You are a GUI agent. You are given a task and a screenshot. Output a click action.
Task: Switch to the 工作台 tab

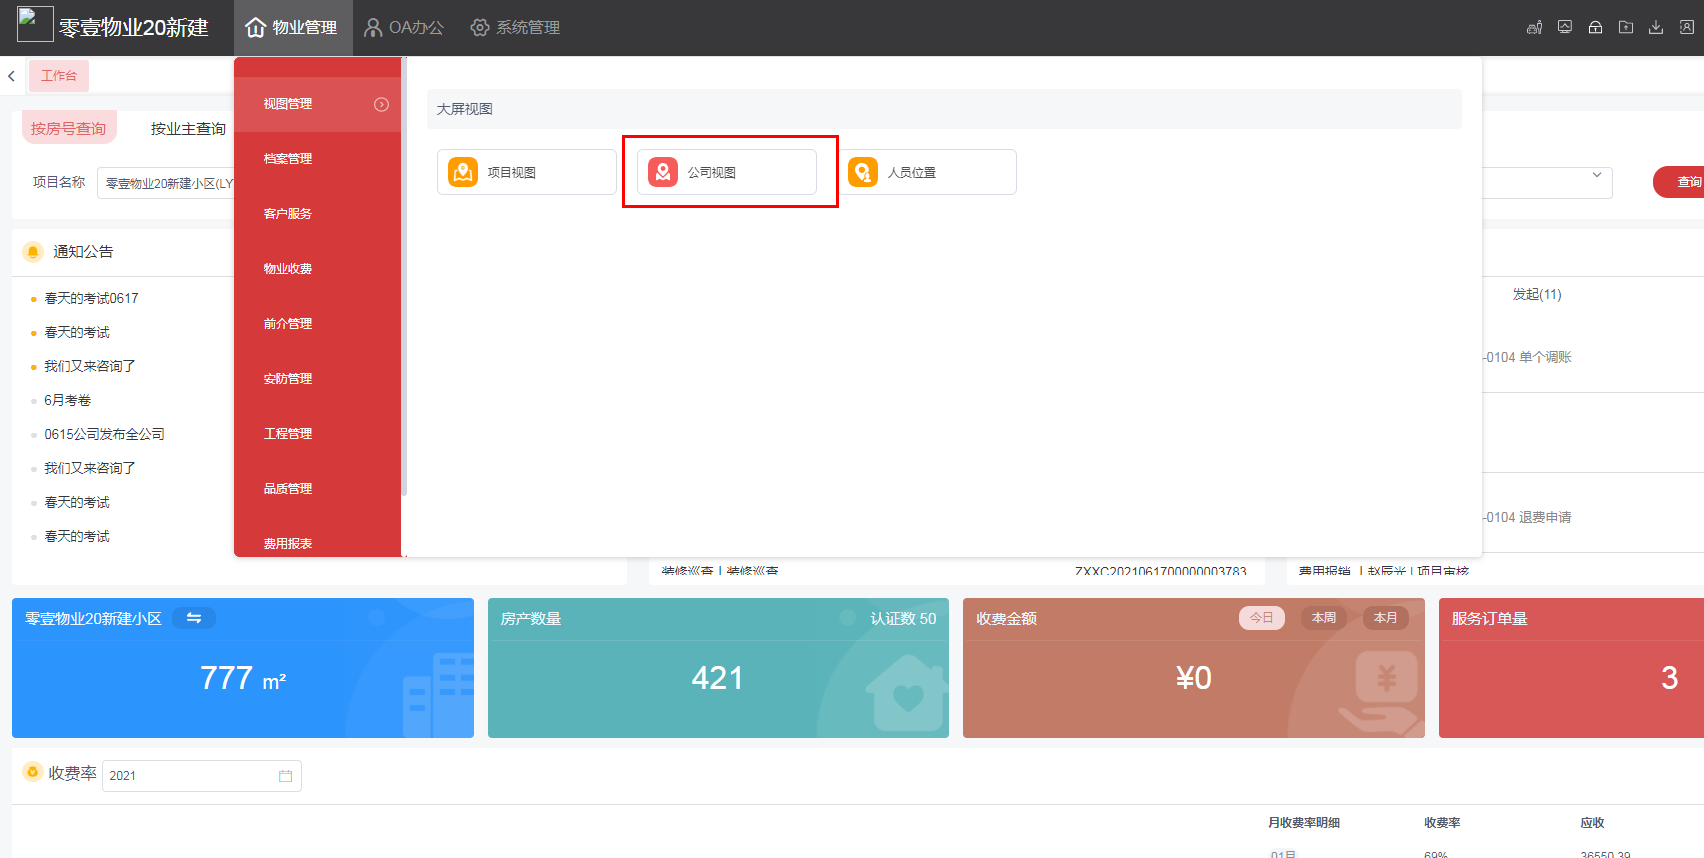point(59,76)
